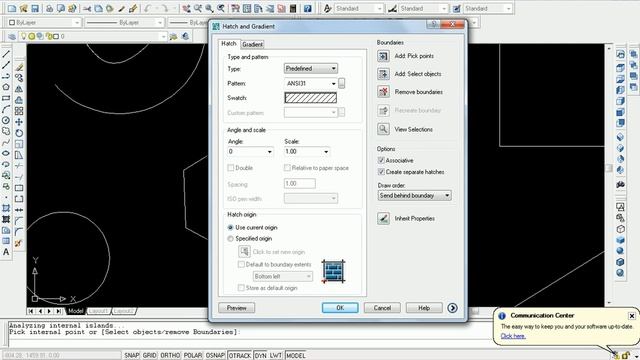Open the color ByLayer dropdown
Viewport: 640px width, 360px height.
pyautogui.click(x=44, y=22)
